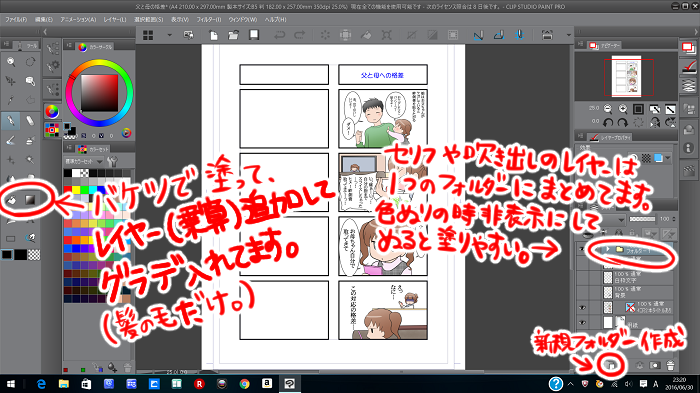
Task: Click the Save floppy disk icon
Action: 254,35
